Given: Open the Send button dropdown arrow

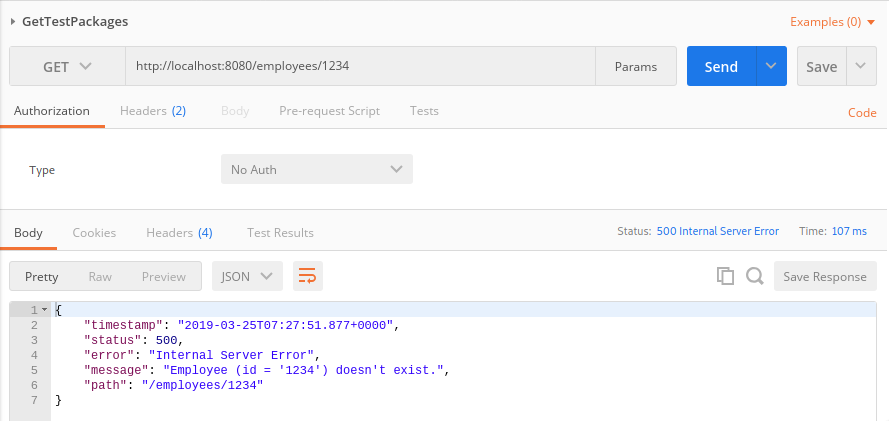Looking at the screenshot, I should click(x=771, y=67).
